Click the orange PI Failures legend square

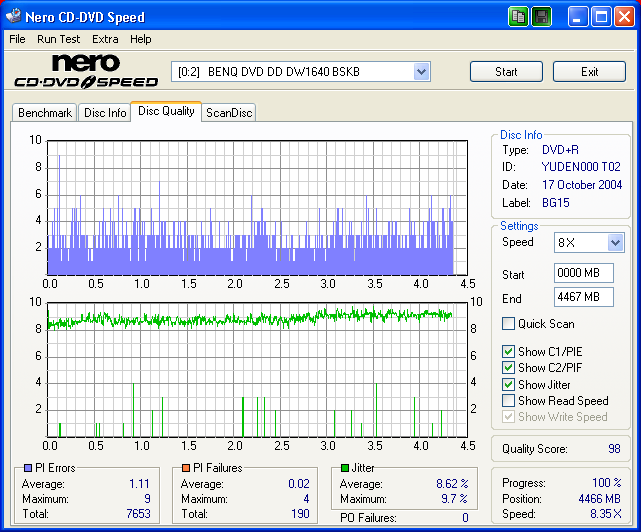click(185, 468)
